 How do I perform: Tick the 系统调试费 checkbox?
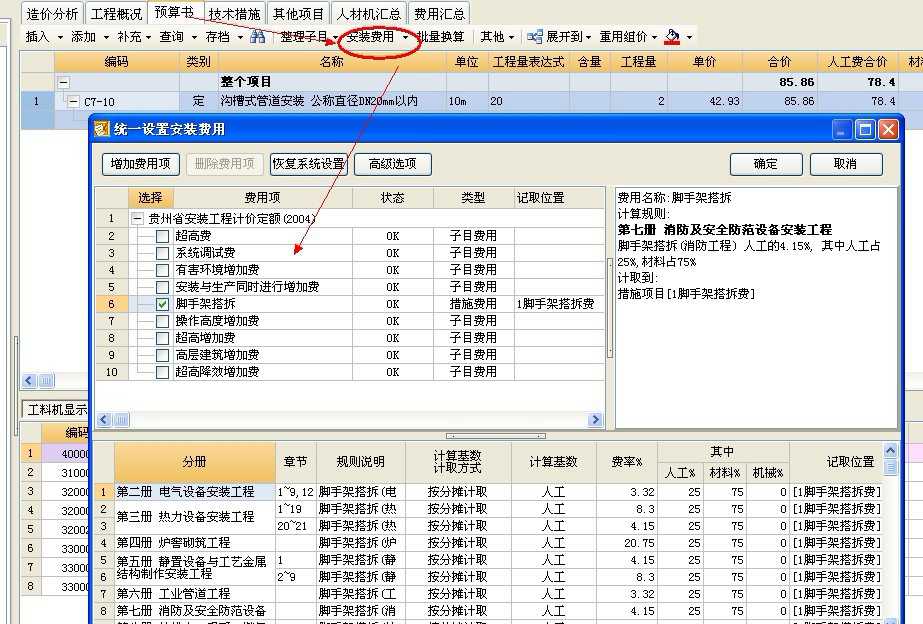pyautogui.click(x=162, y=254)
